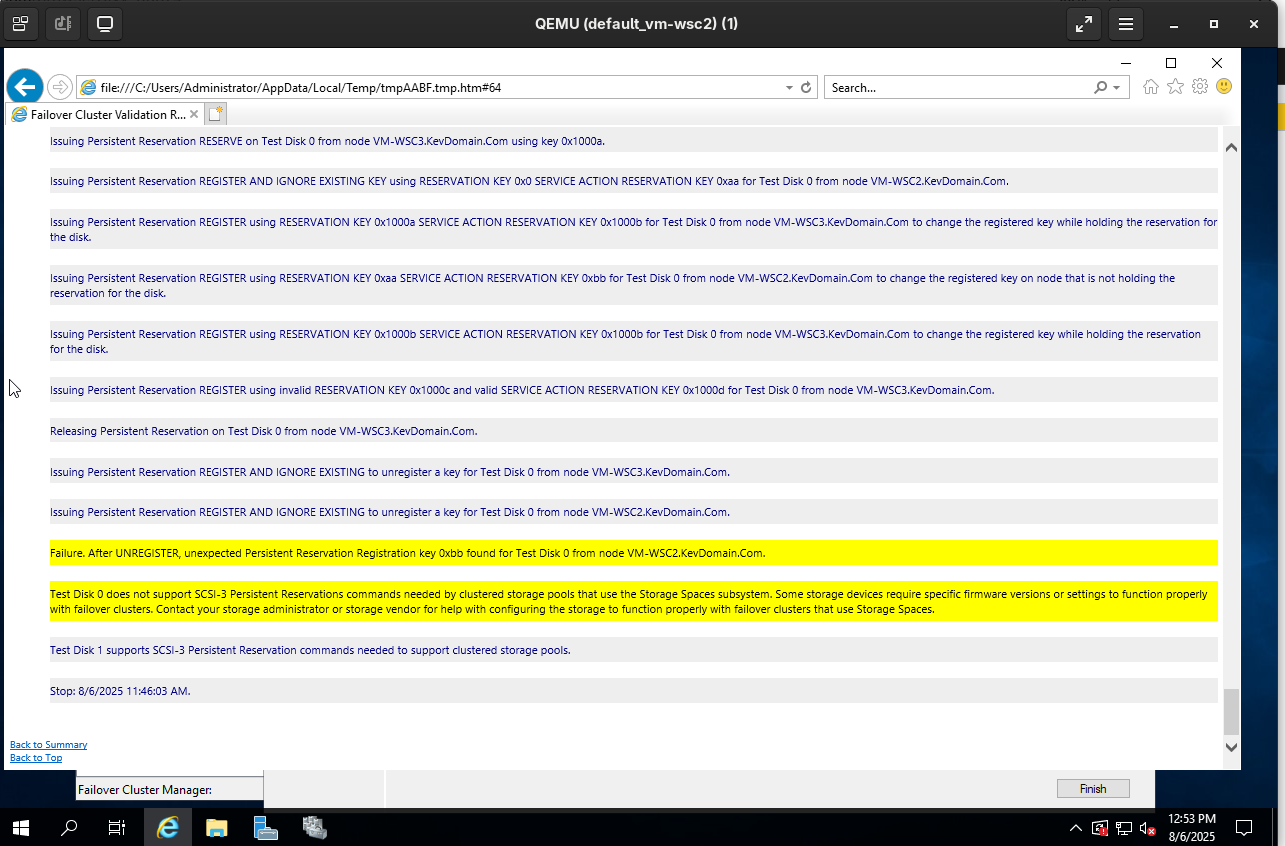Show hidden system tray icons
Viewport: 1285px width, 846px height.
[1076, 829]
